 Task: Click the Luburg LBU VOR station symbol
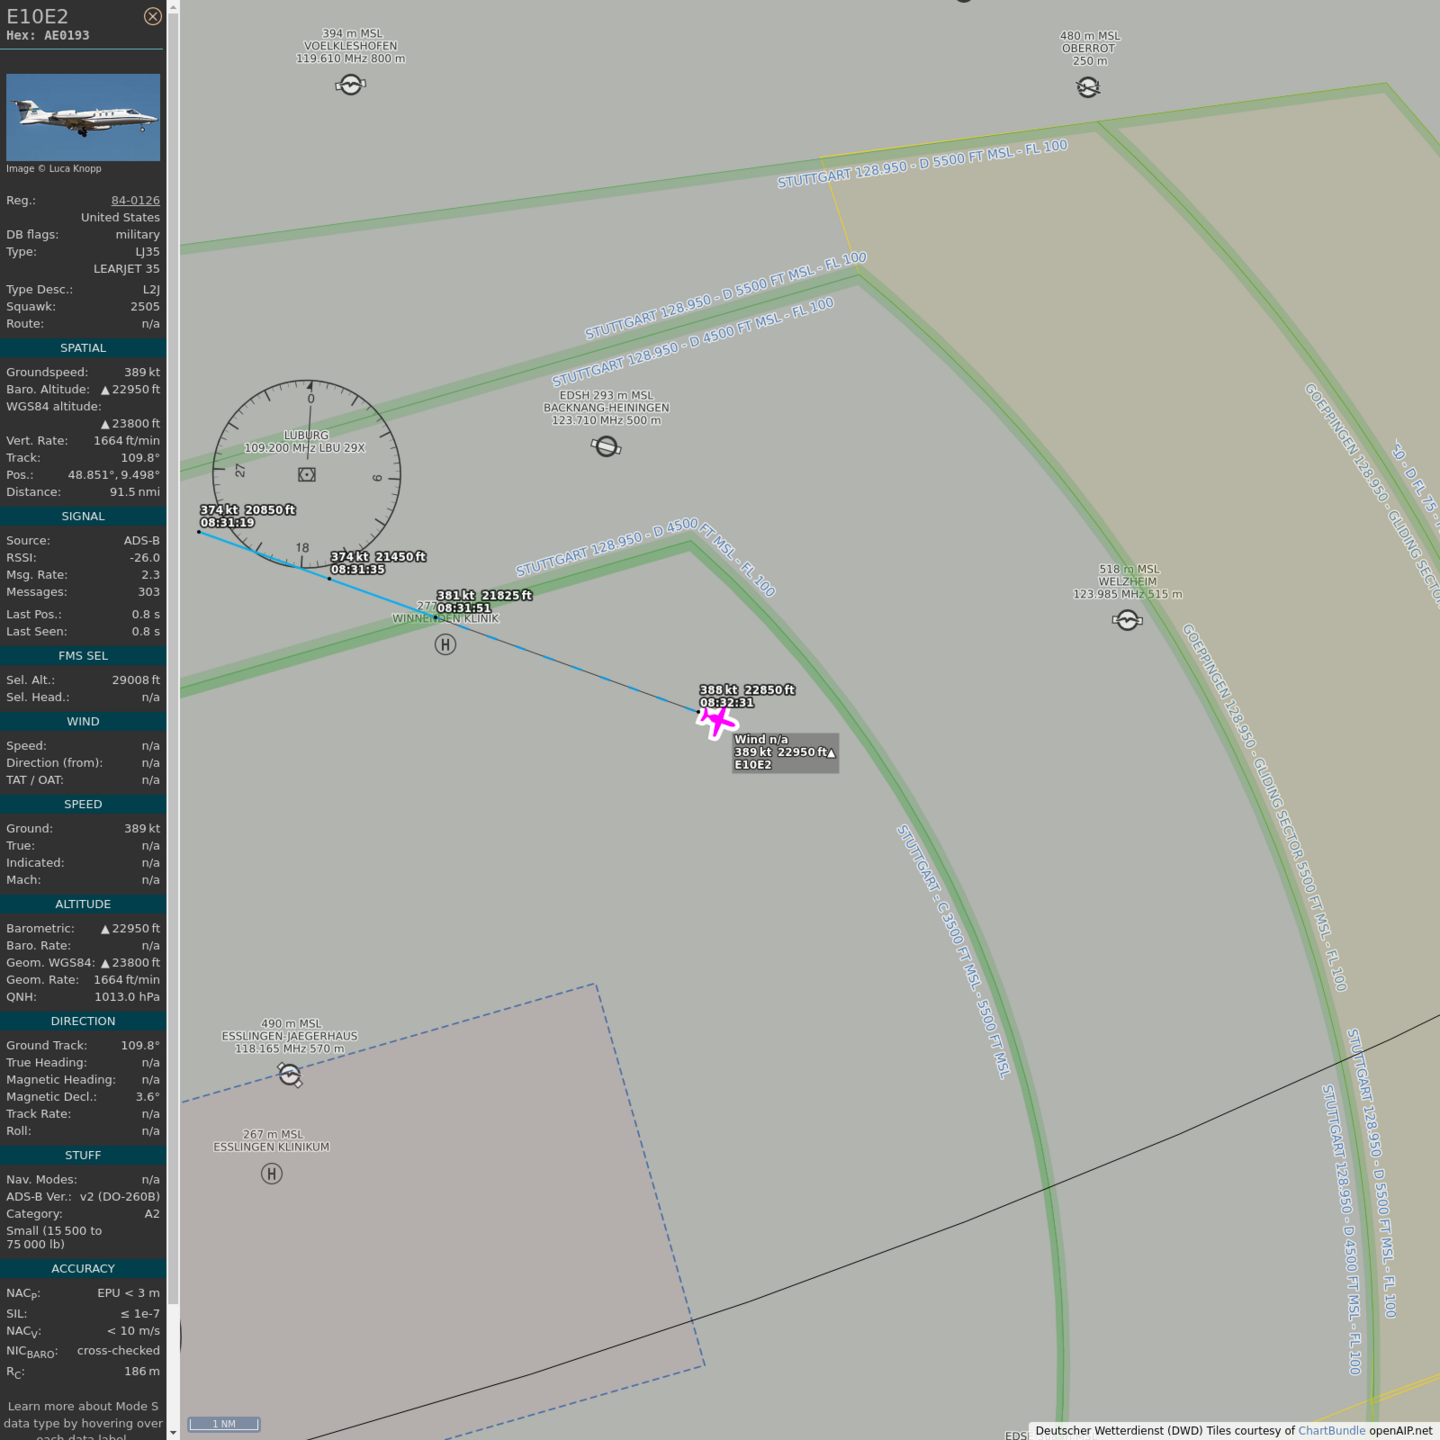[x=307, y=475]
